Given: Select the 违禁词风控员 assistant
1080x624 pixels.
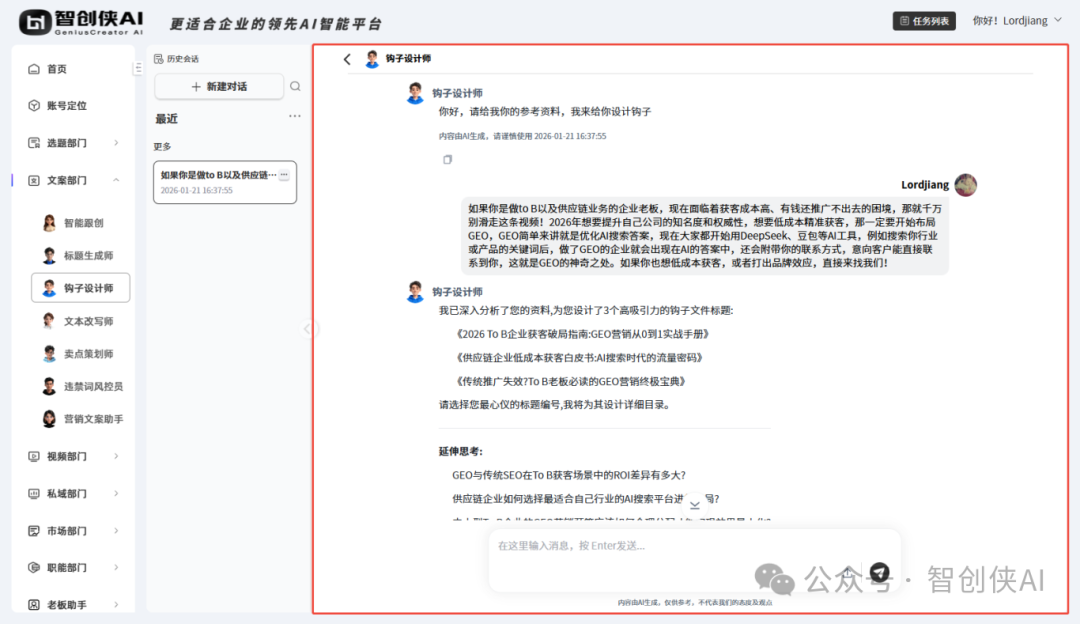Looking at the screenshot, I should tap(81, 386).
